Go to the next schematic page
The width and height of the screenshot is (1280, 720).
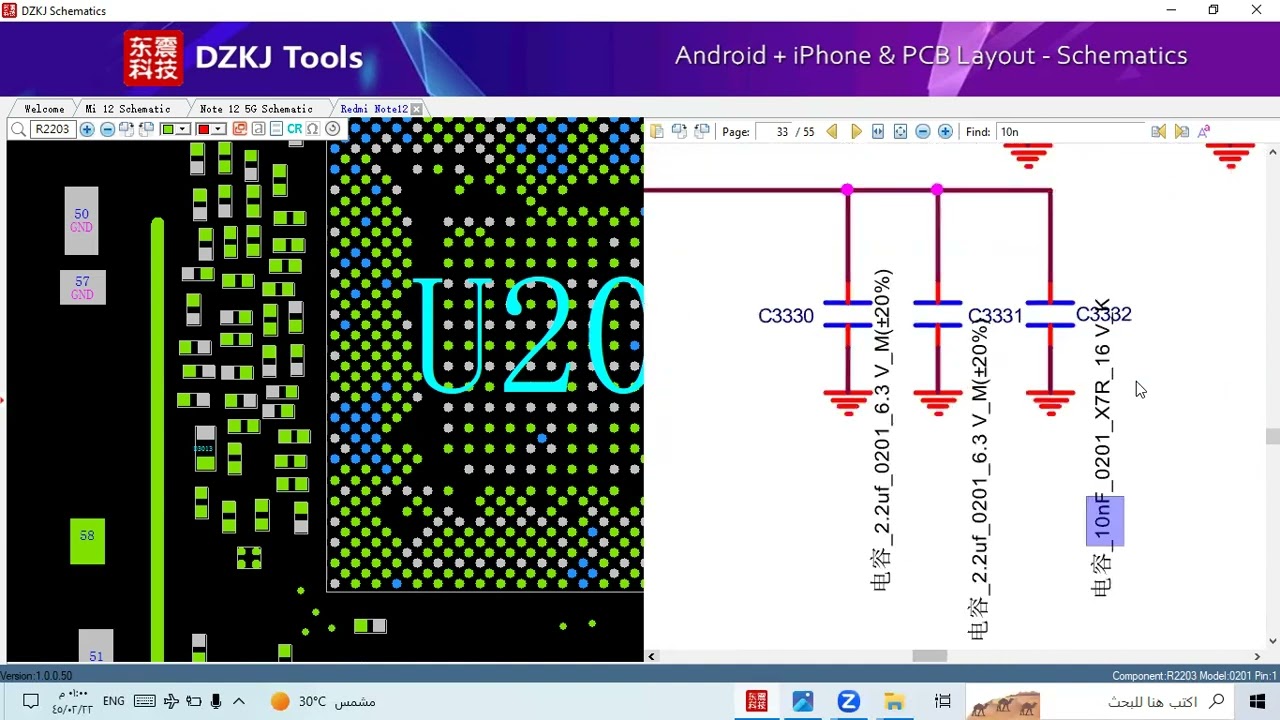856,131
